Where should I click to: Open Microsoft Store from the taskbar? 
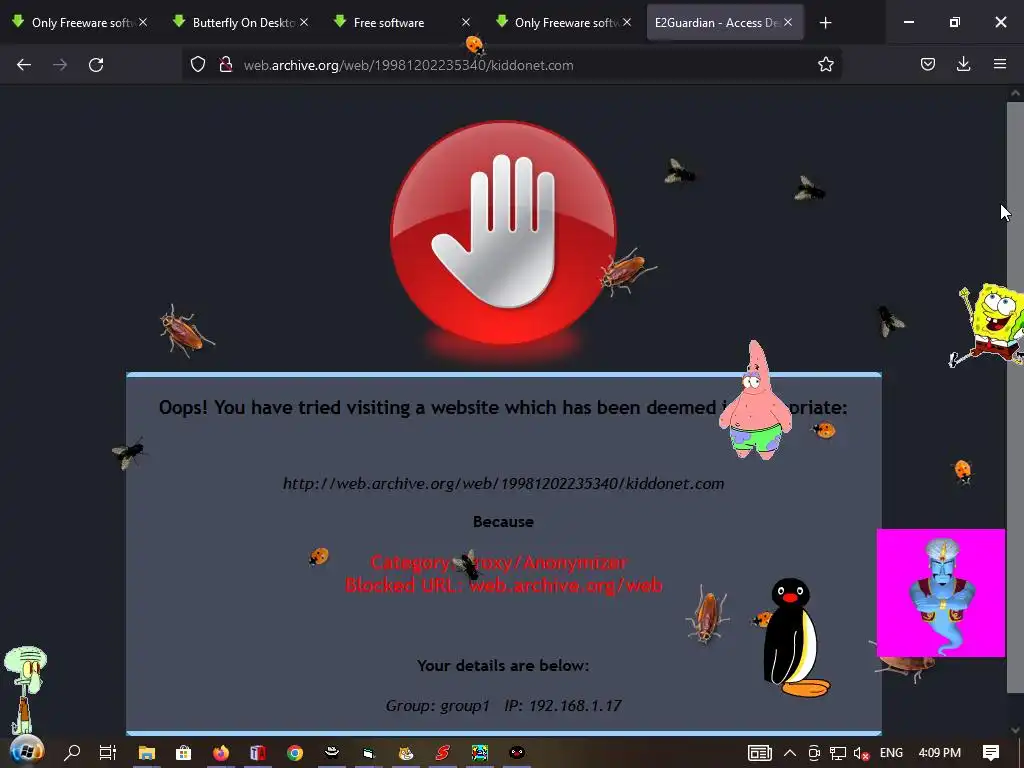pyautogui.click(x=184, y=752)
